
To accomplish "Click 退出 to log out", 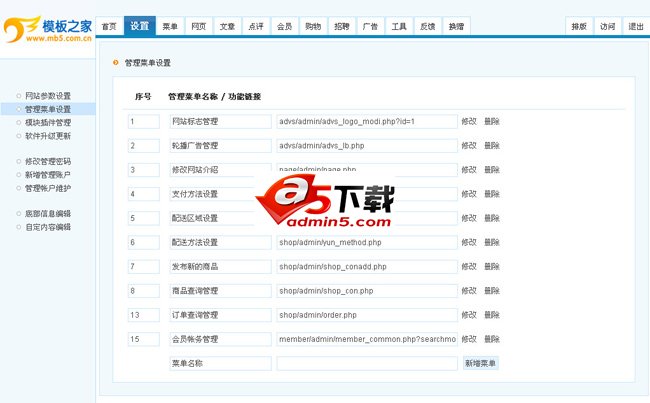I will pos(635,27).
